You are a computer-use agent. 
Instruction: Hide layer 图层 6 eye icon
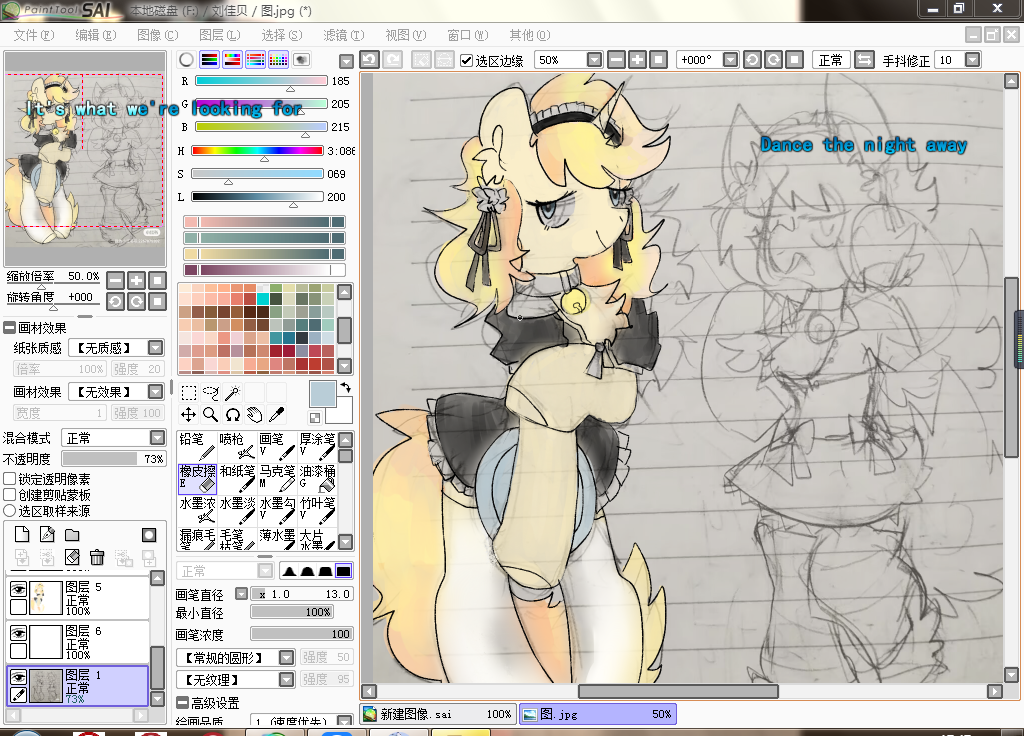tap(18, 633)
